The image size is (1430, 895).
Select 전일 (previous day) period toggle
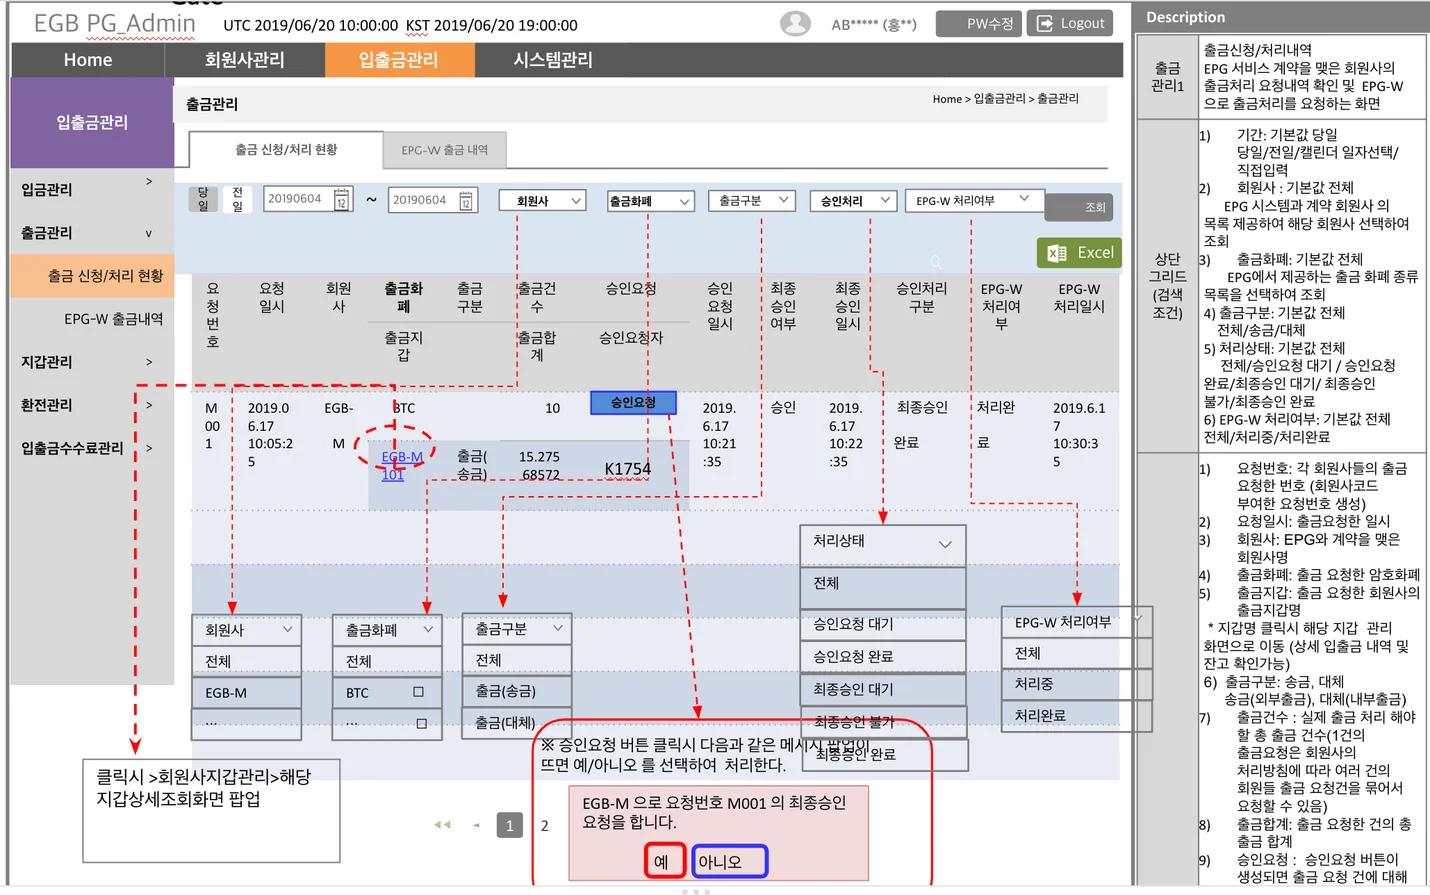coord(238,199)
